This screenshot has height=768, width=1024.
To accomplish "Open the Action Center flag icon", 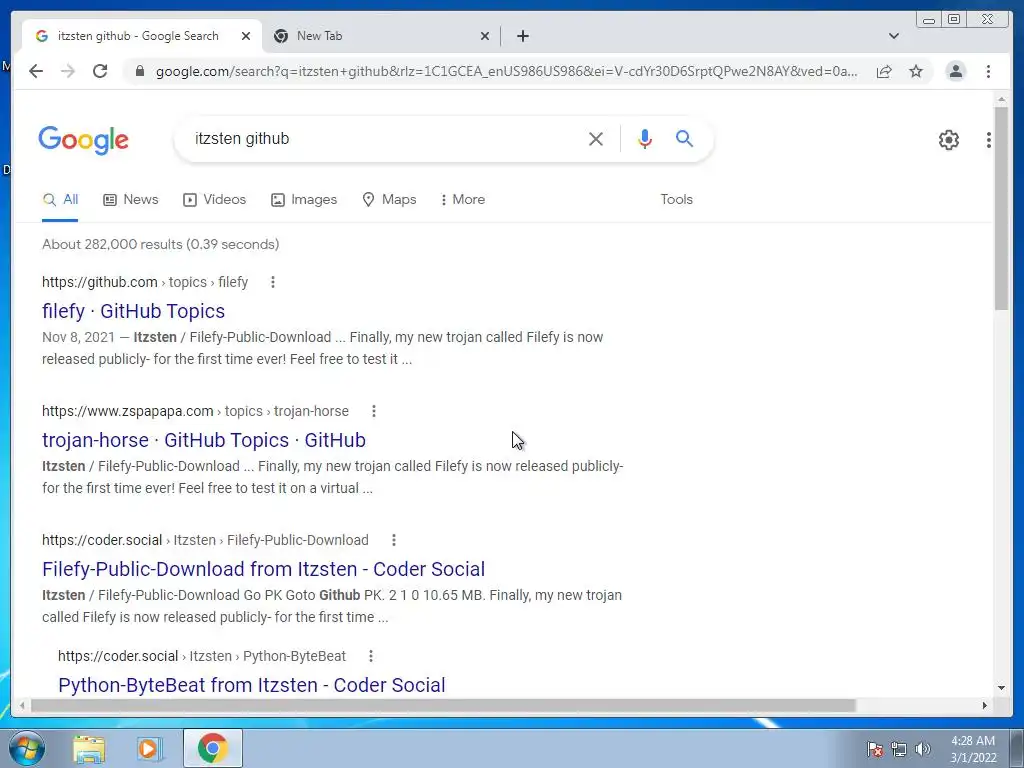I will click(x=874, y=749).
